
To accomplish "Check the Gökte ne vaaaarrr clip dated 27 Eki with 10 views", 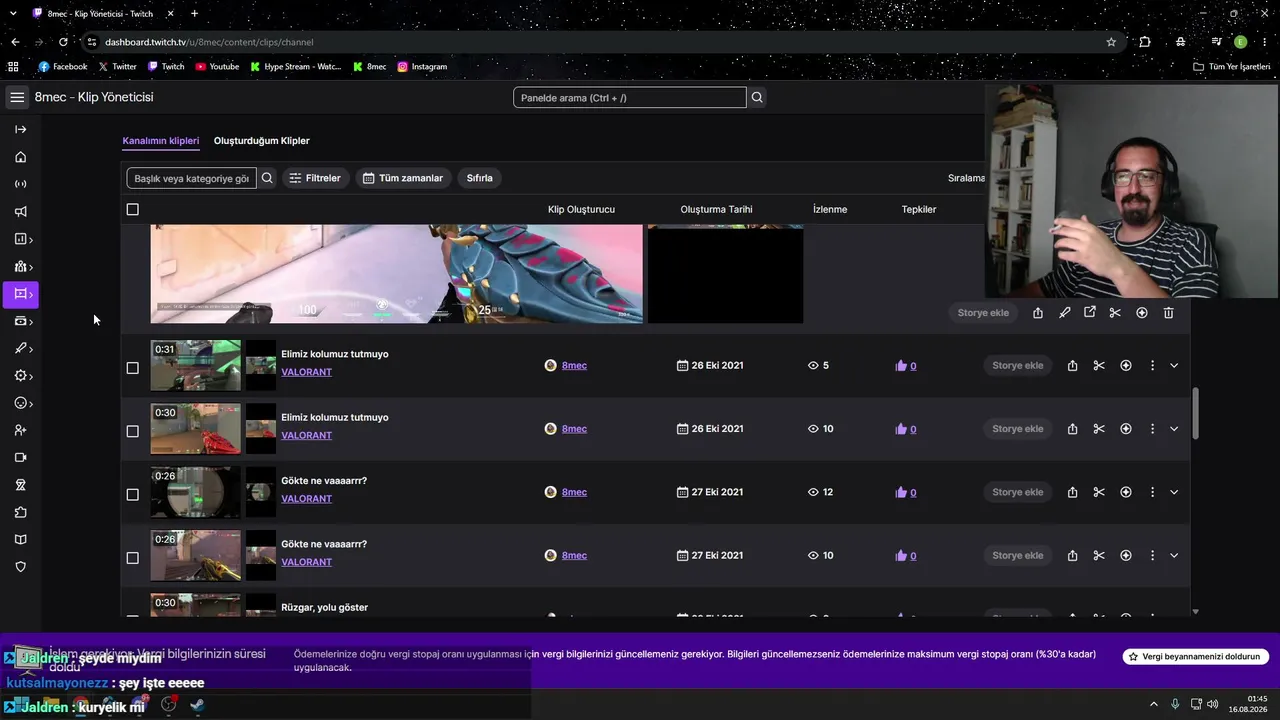I will 132,558.
